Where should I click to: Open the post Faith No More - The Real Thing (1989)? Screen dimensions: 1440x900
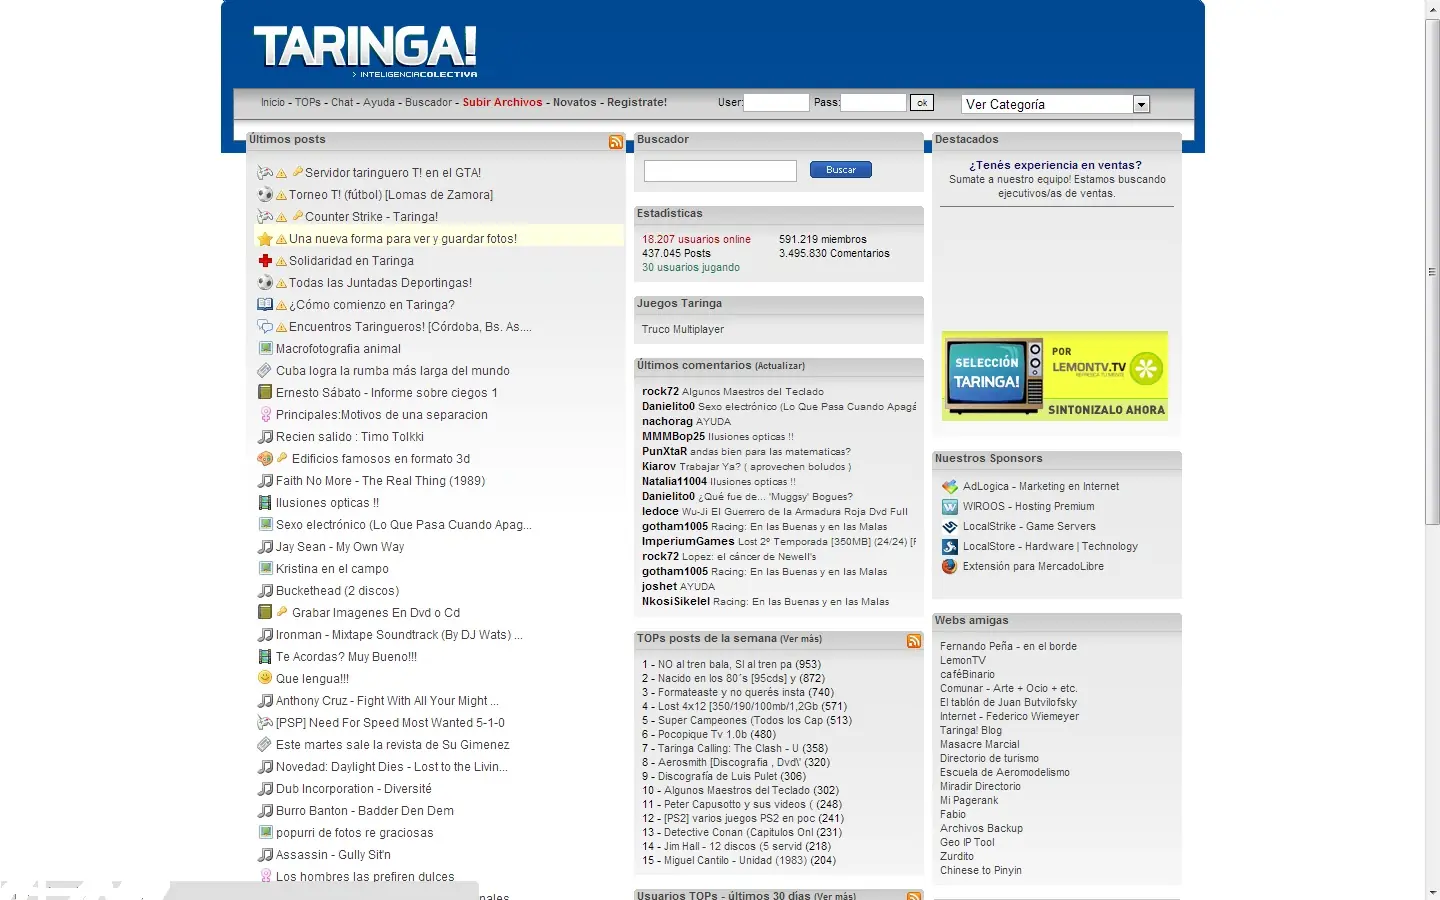click(380, 481)
